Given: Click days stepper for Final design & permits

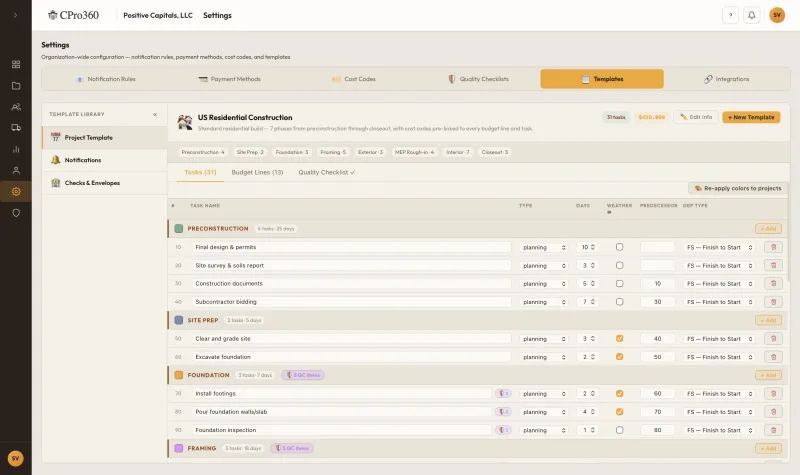Looking at the screenshot, I should (592, 247).
